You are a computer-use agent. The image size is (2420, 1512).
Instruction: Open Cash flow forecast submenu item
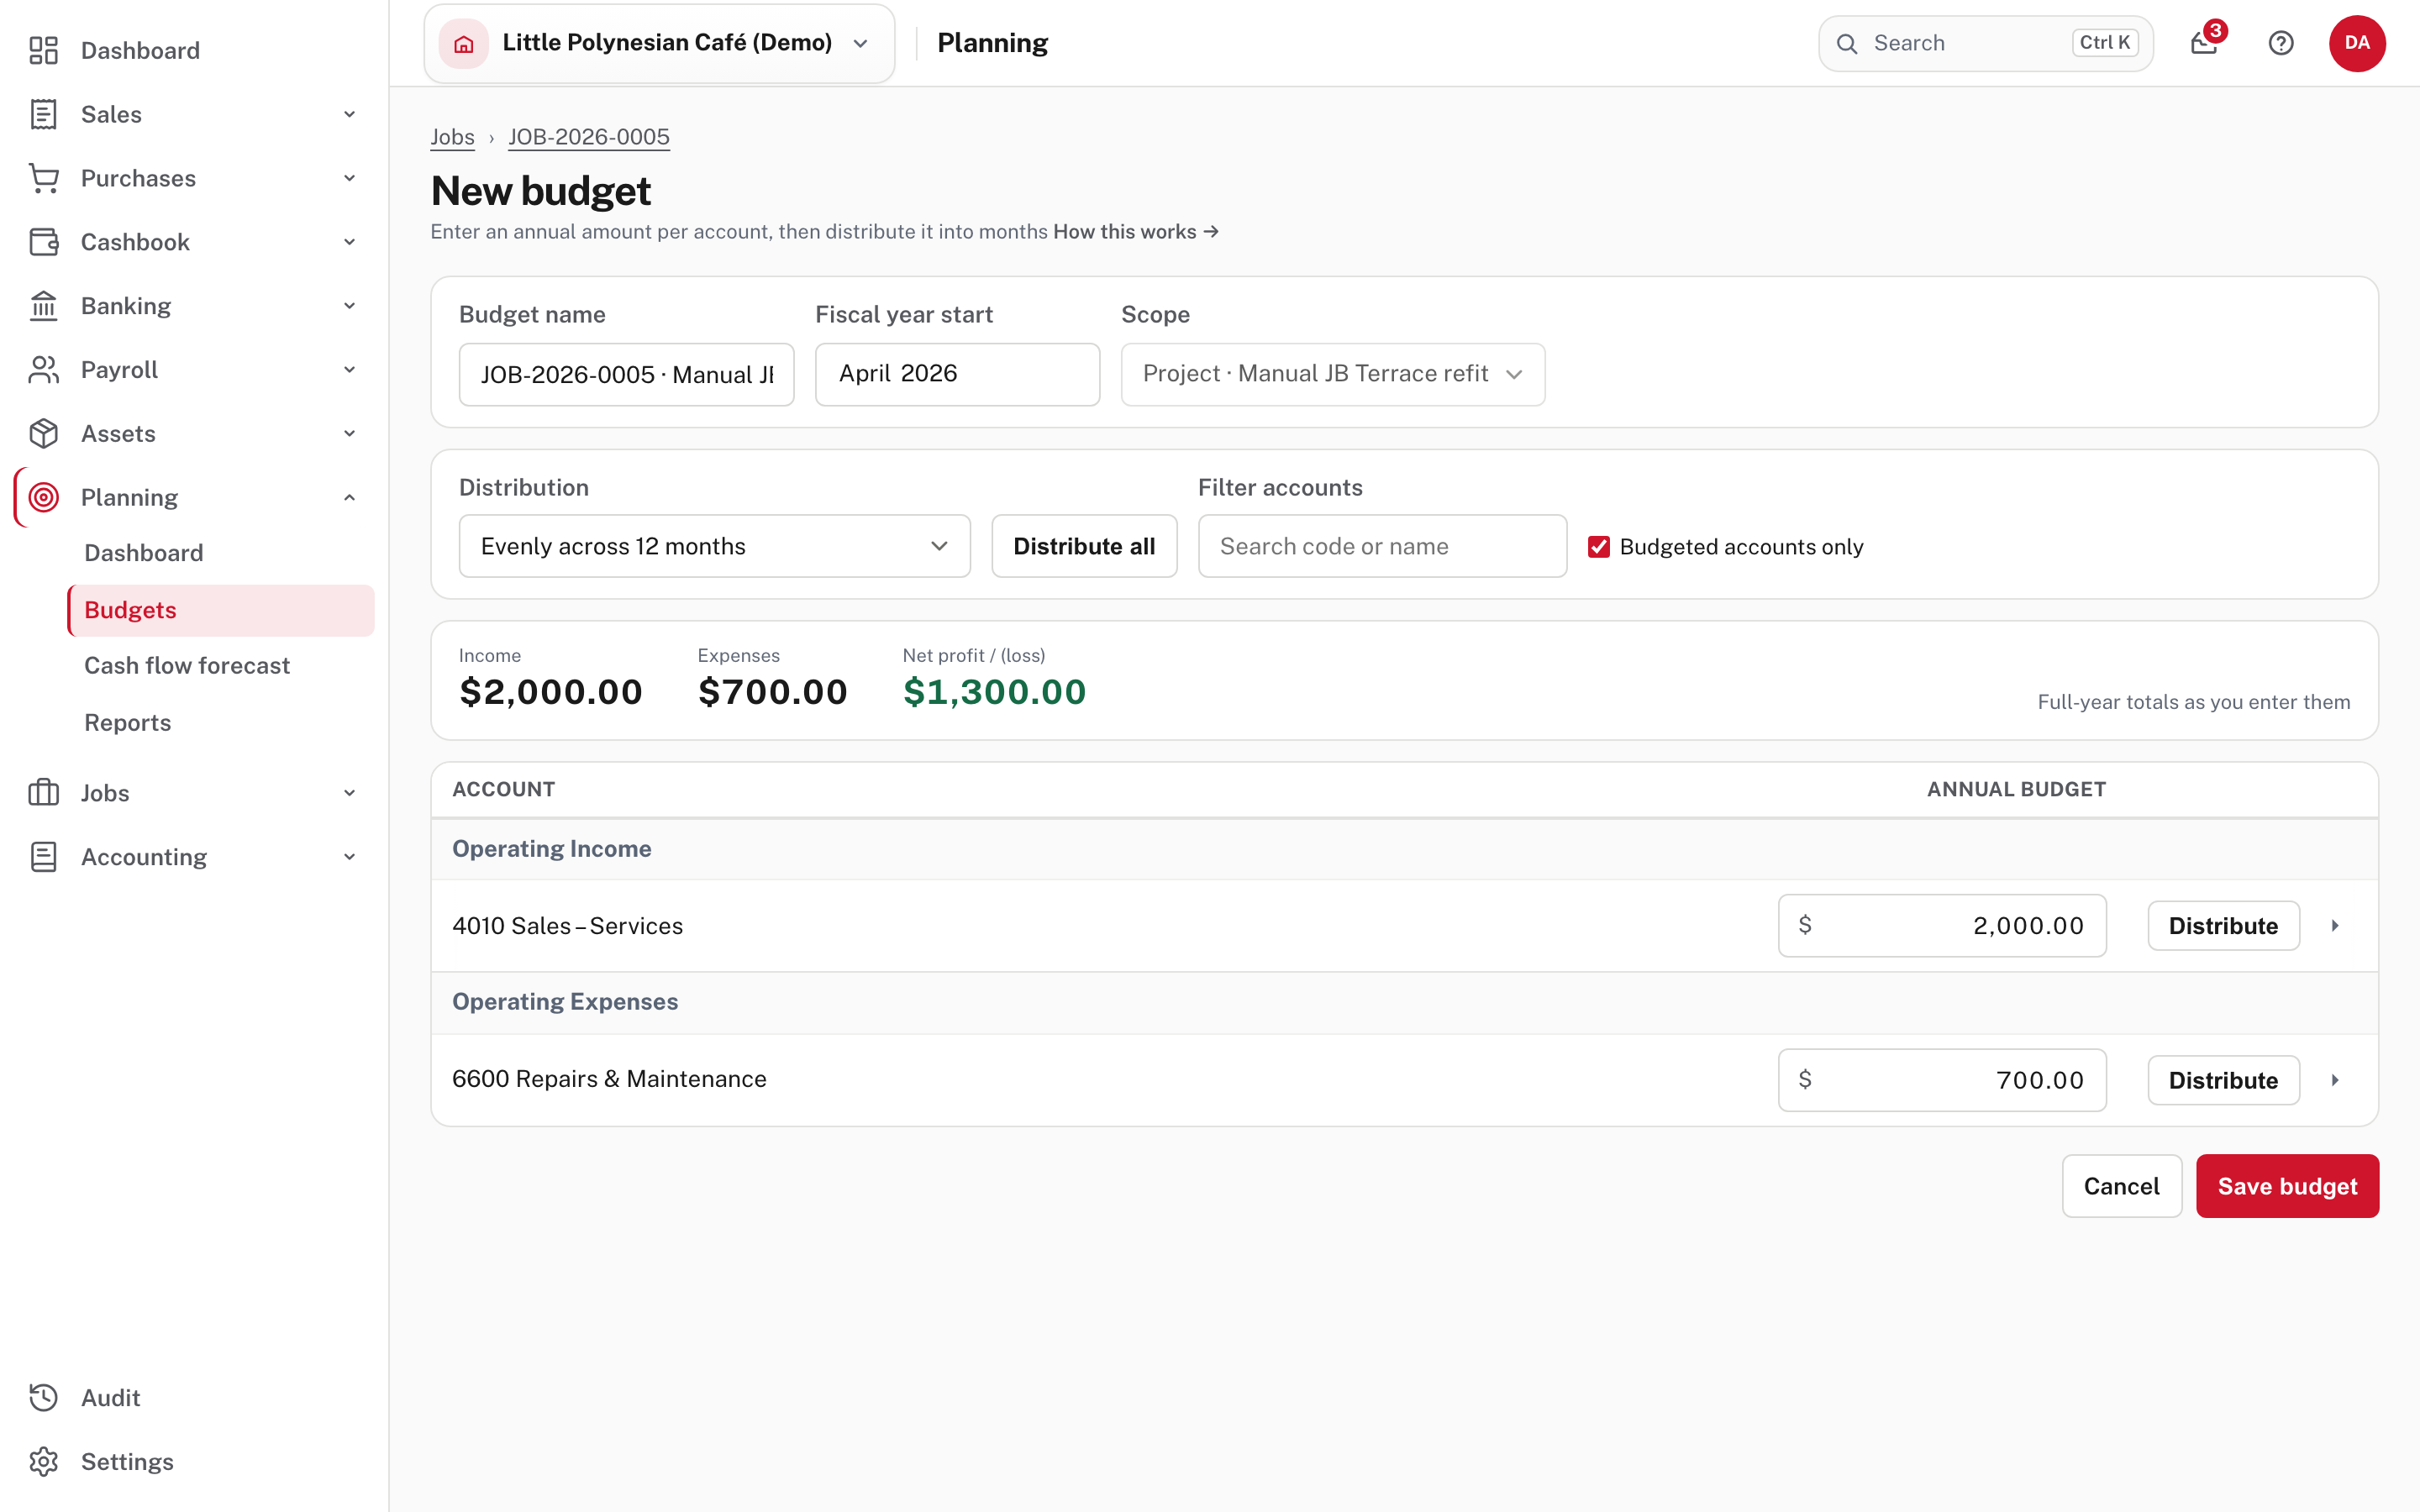187,666
